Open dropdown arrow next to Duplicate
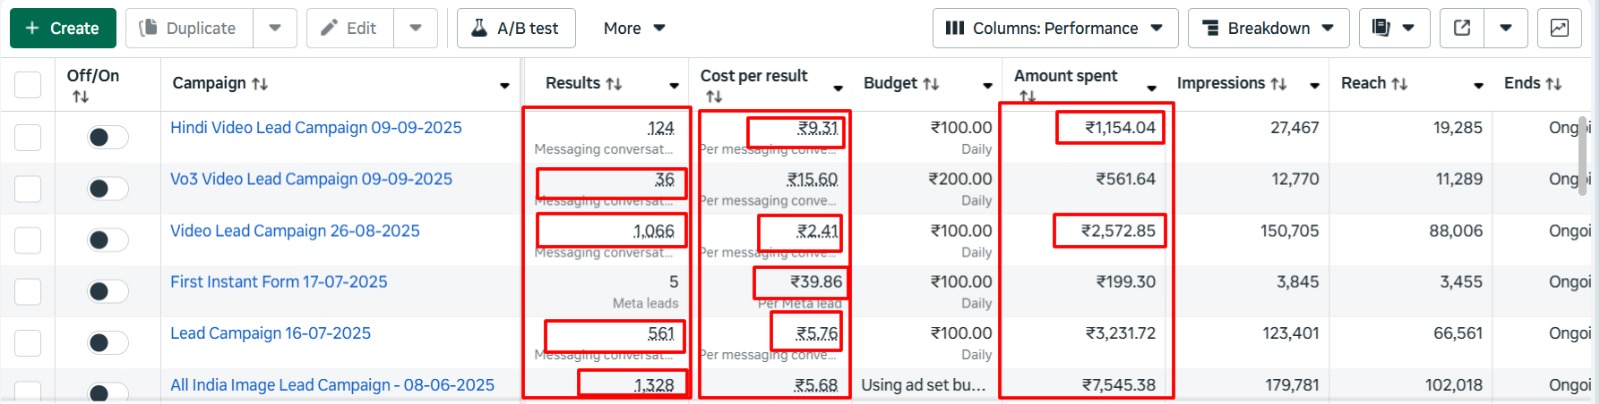1600x404 pixels. pos(275,28)
